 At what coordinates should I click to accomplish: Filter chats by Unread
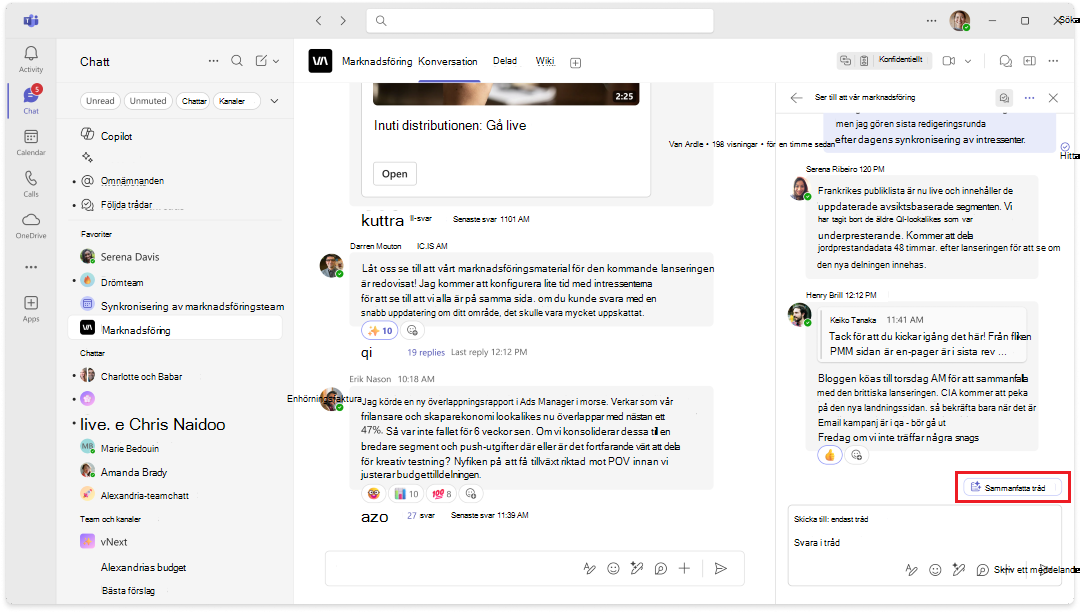coord(100,101)
